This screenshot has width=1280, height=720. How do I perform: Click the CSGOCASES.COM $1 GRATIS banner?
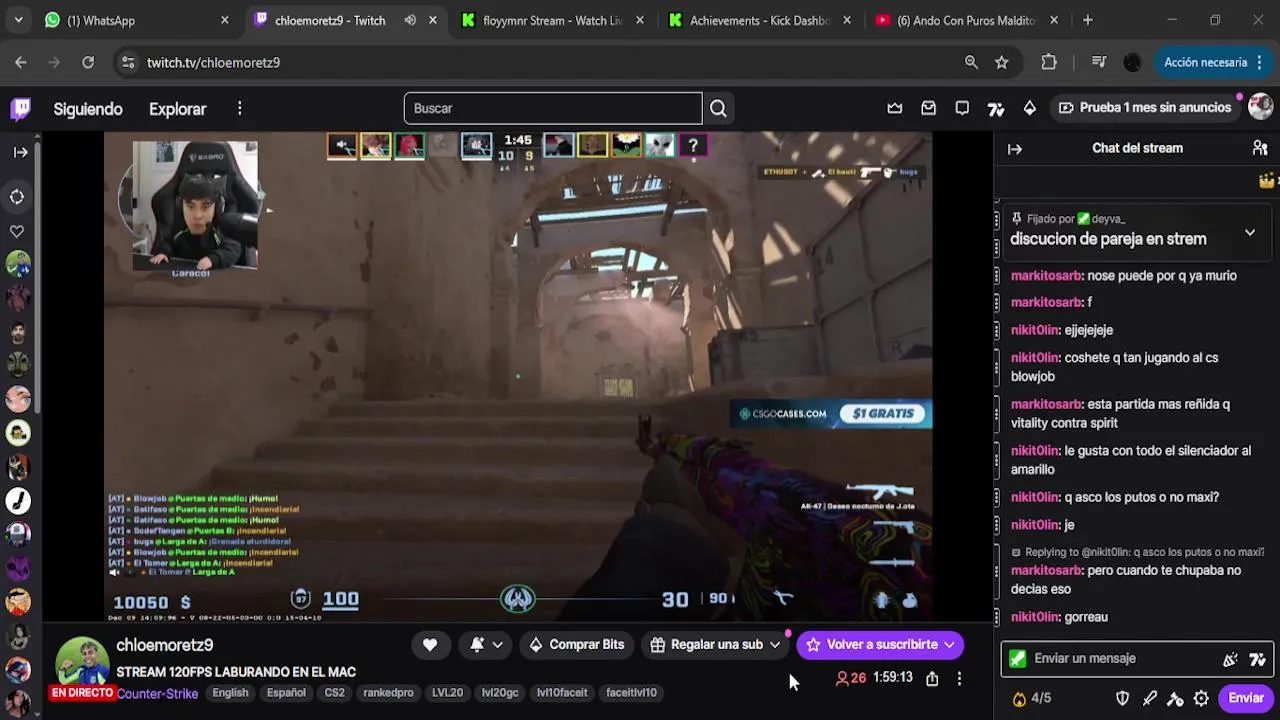(x=831, y=414)
